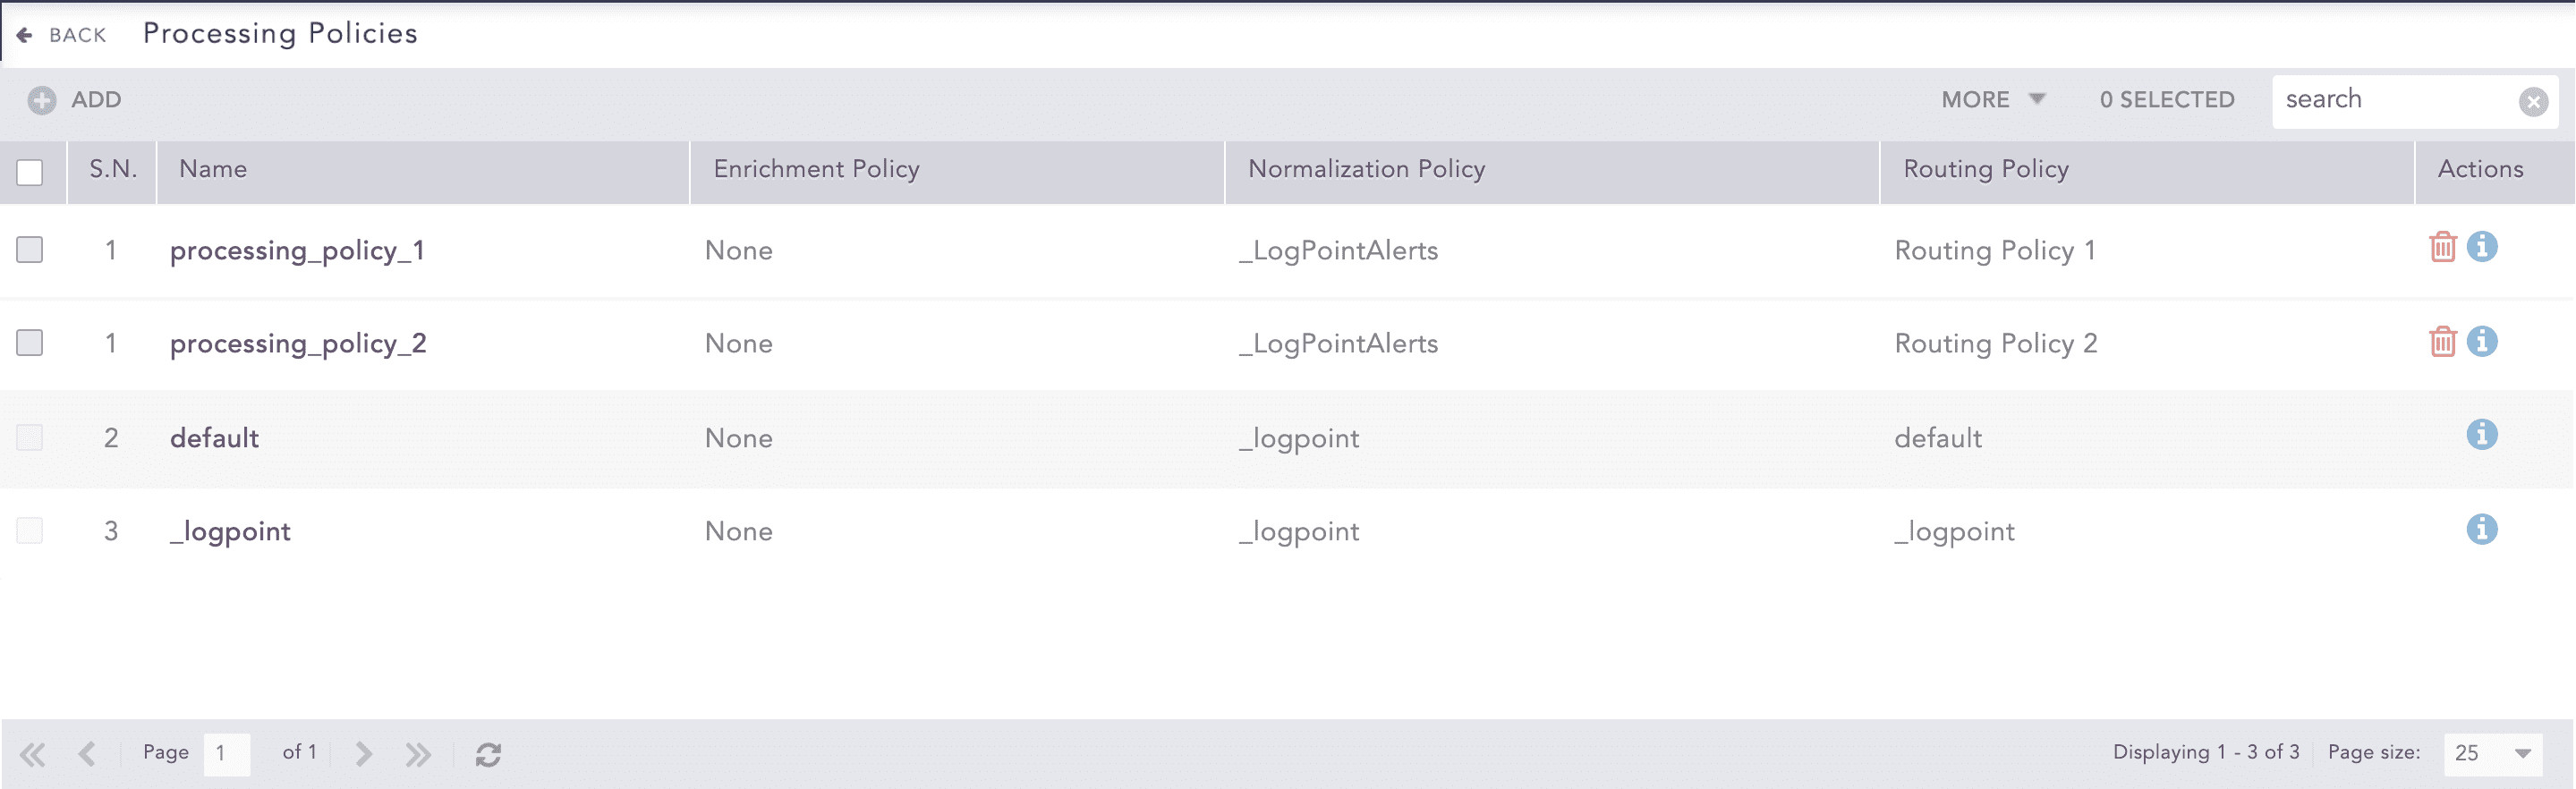The width and height of the screenshot is (2576, 789).
Task: Select the processing_policy_2 row checkbox
Action: pos(30,343)
